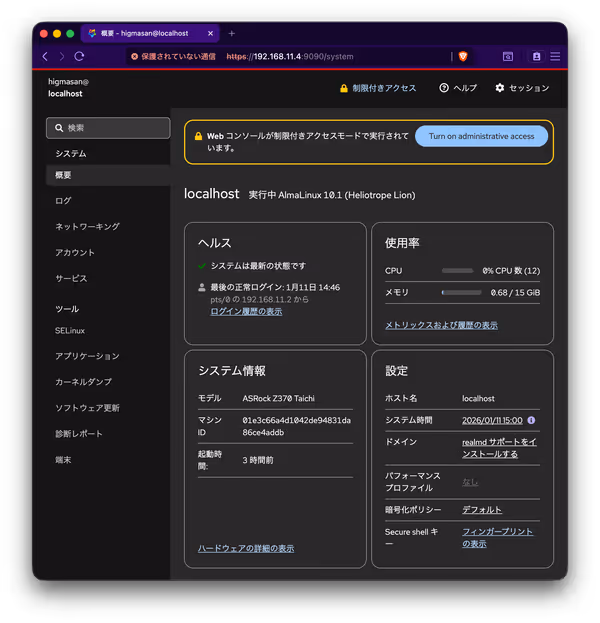
Task: Click the session gear icon
Action: [x=499, y=88]
